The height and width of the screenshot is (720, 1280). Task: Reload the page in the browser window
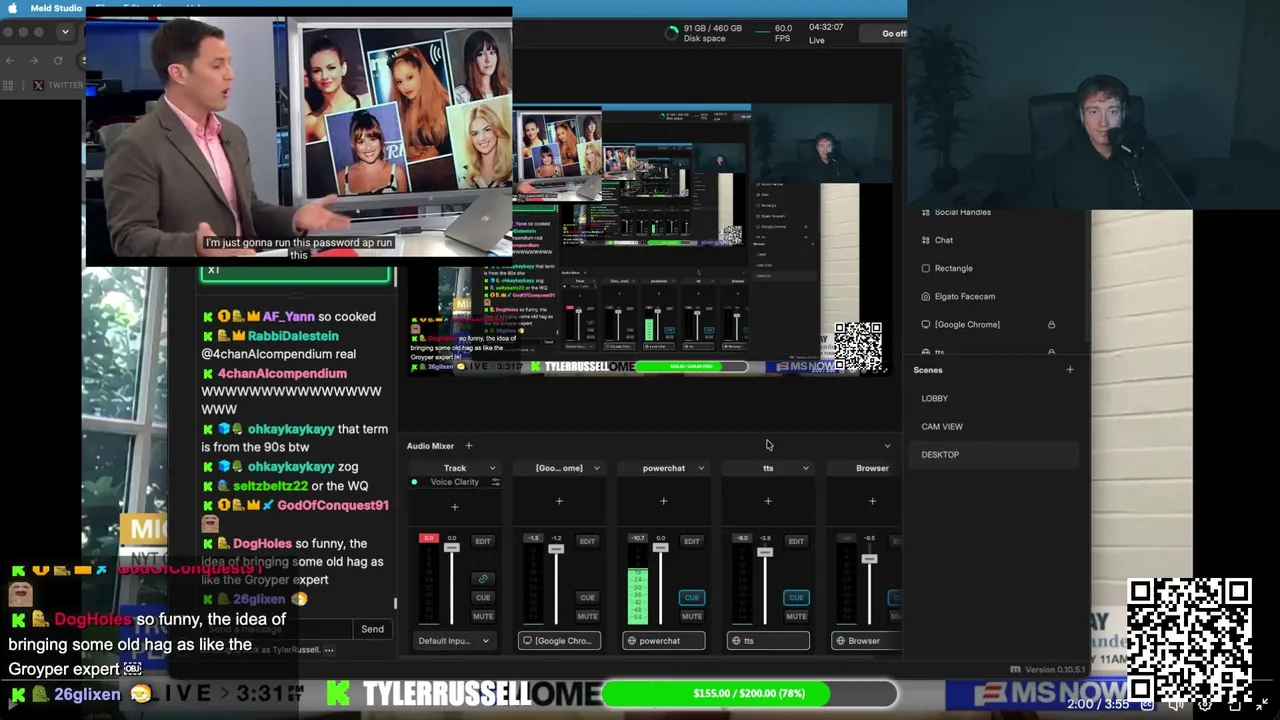click(x=58, y=60)
